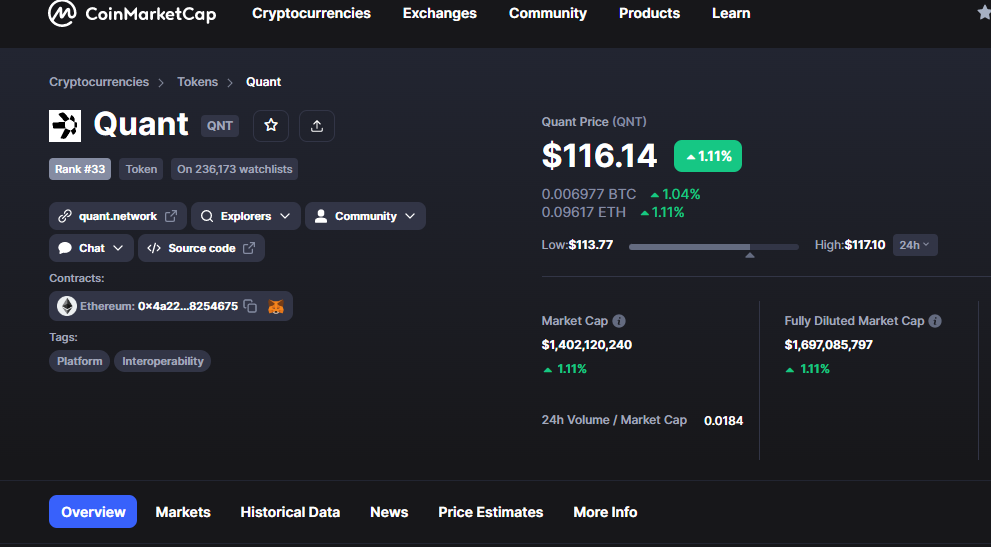Select the Overview tab
The width and height of the screenshot is (991, 547).
coord(93,512)
